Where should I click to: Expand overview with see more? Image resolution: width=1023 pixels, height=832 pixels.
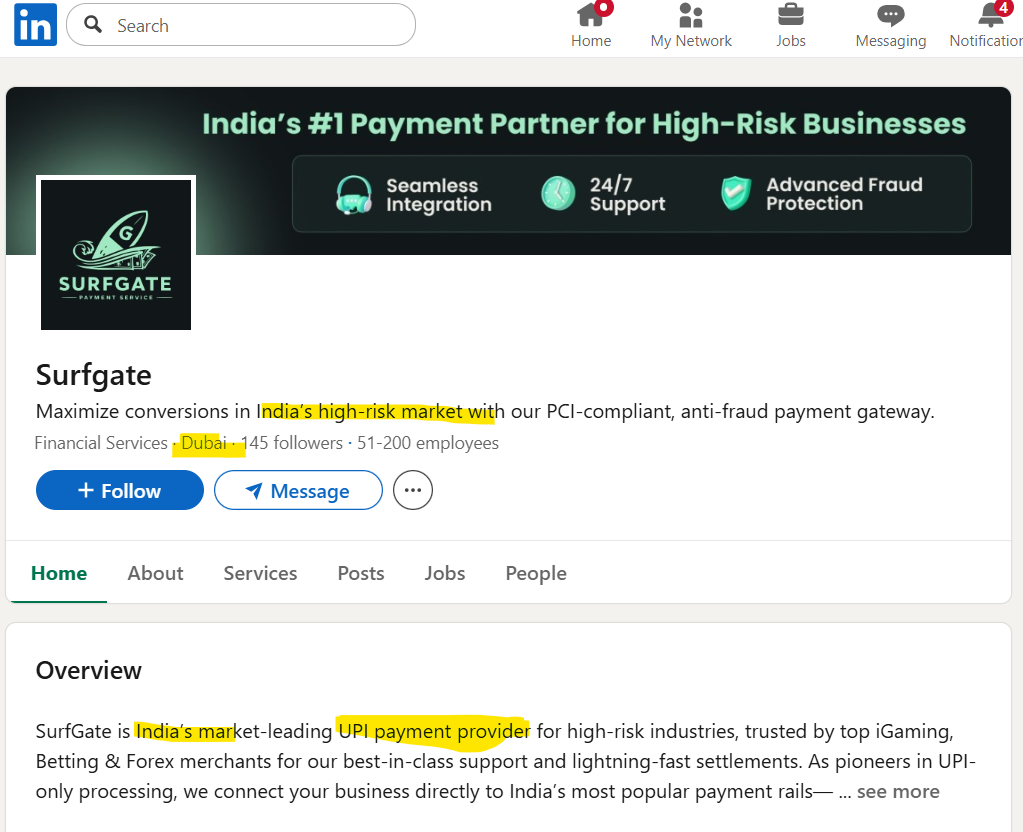tap(898, 791)
